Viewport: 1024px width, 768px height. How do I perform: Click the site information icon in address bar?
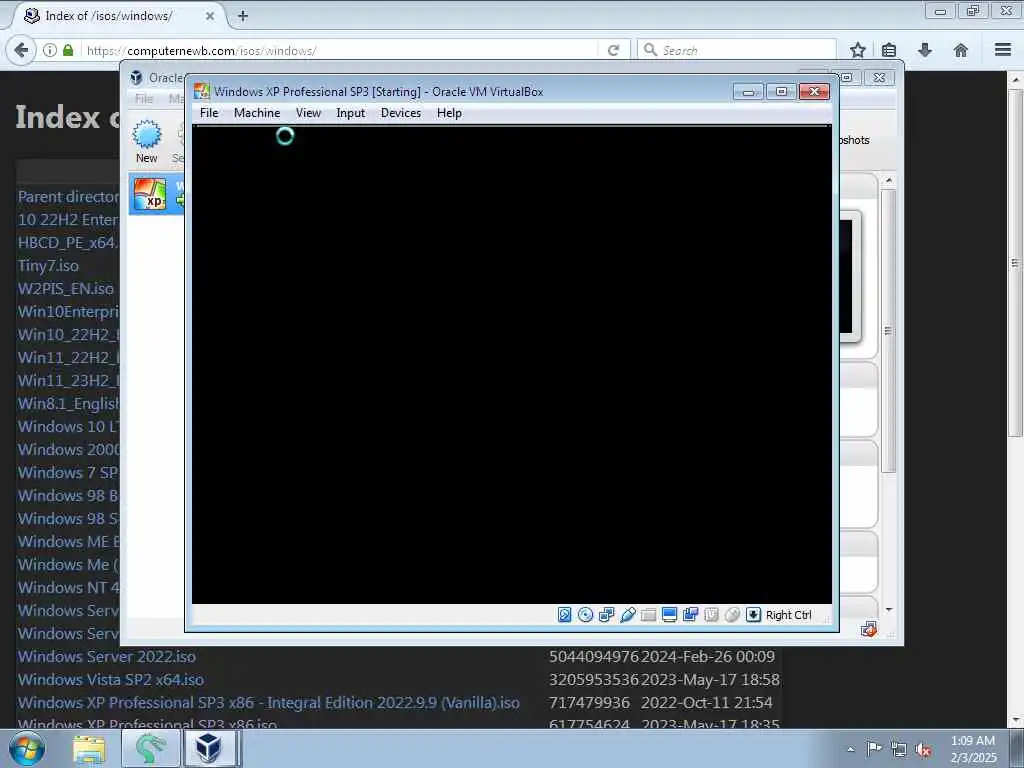[x=50, y=50]
